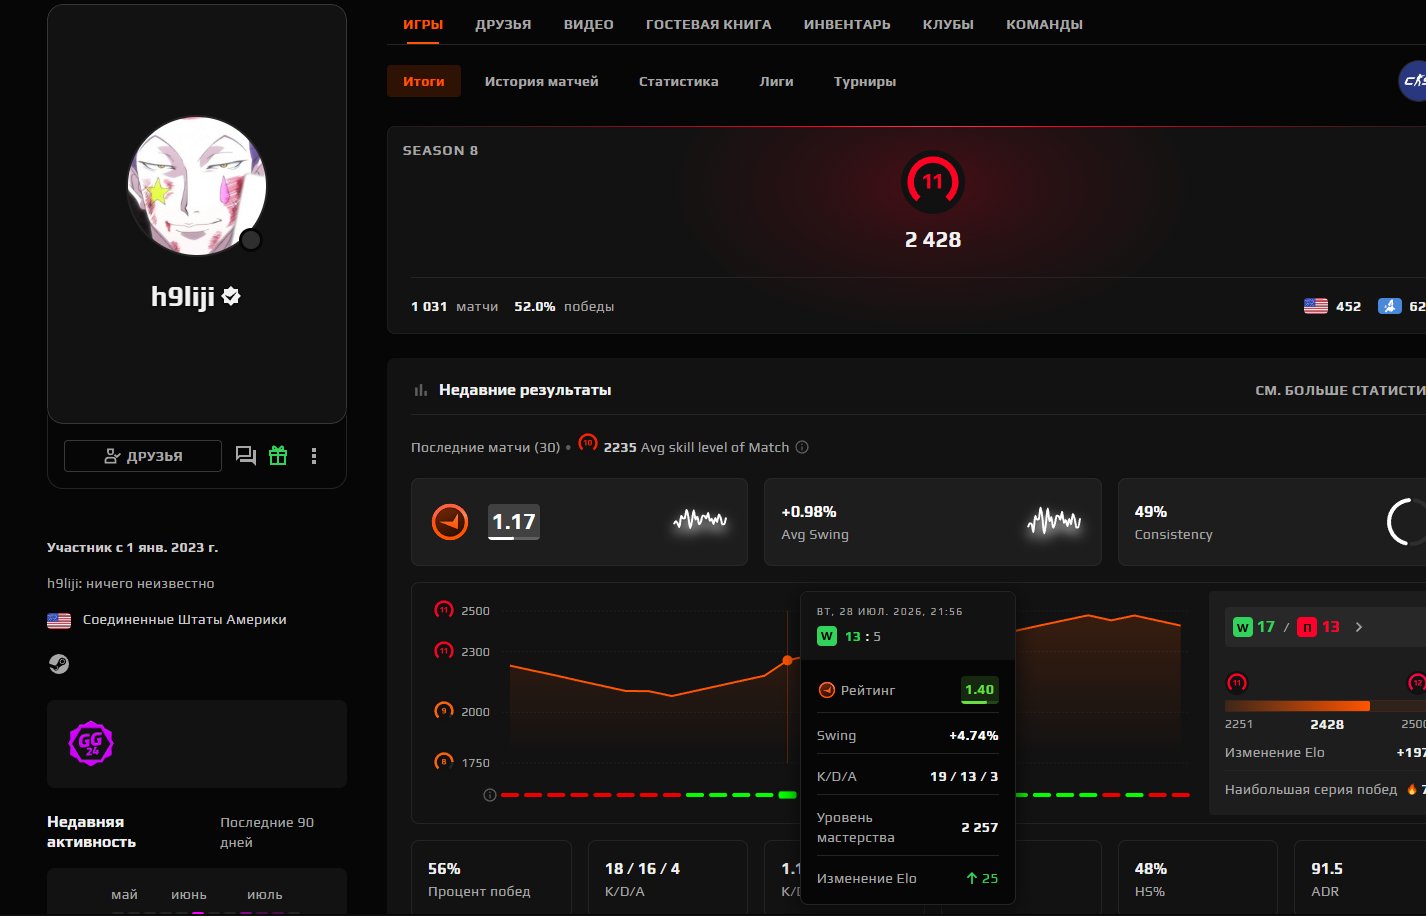Click the 48% HS% card

tap(1198, 878)
